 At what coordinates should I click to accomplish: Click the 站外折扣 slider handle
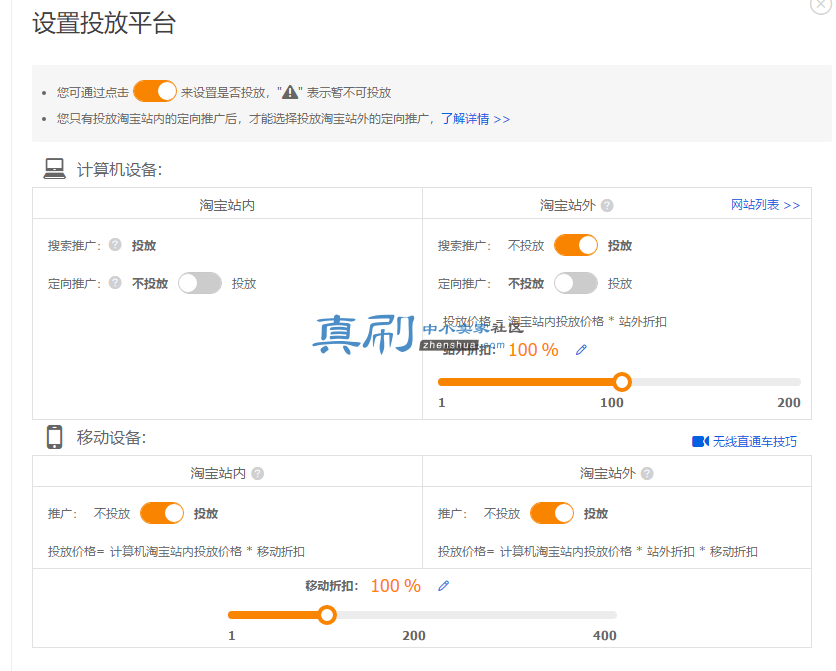pos(622,382)
